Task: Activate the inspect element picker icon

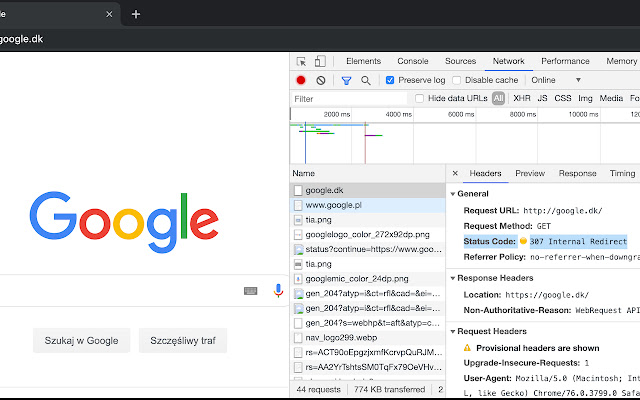Action: [301, 62]
